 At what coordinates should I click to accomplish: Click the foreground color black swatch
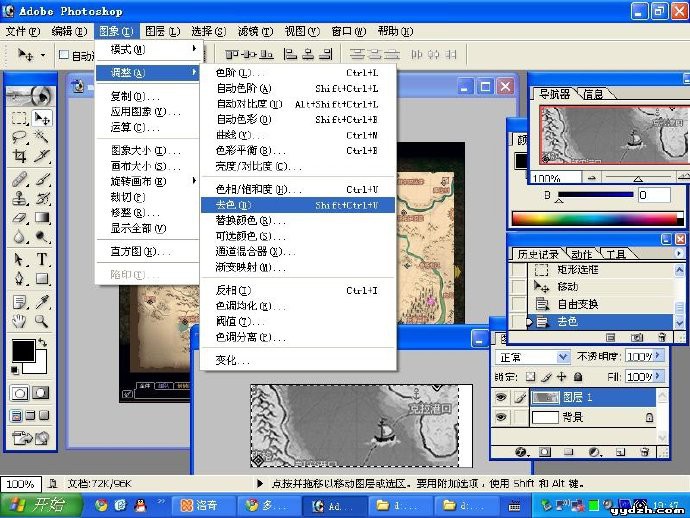pyautogui.click(x=23, y=351)
